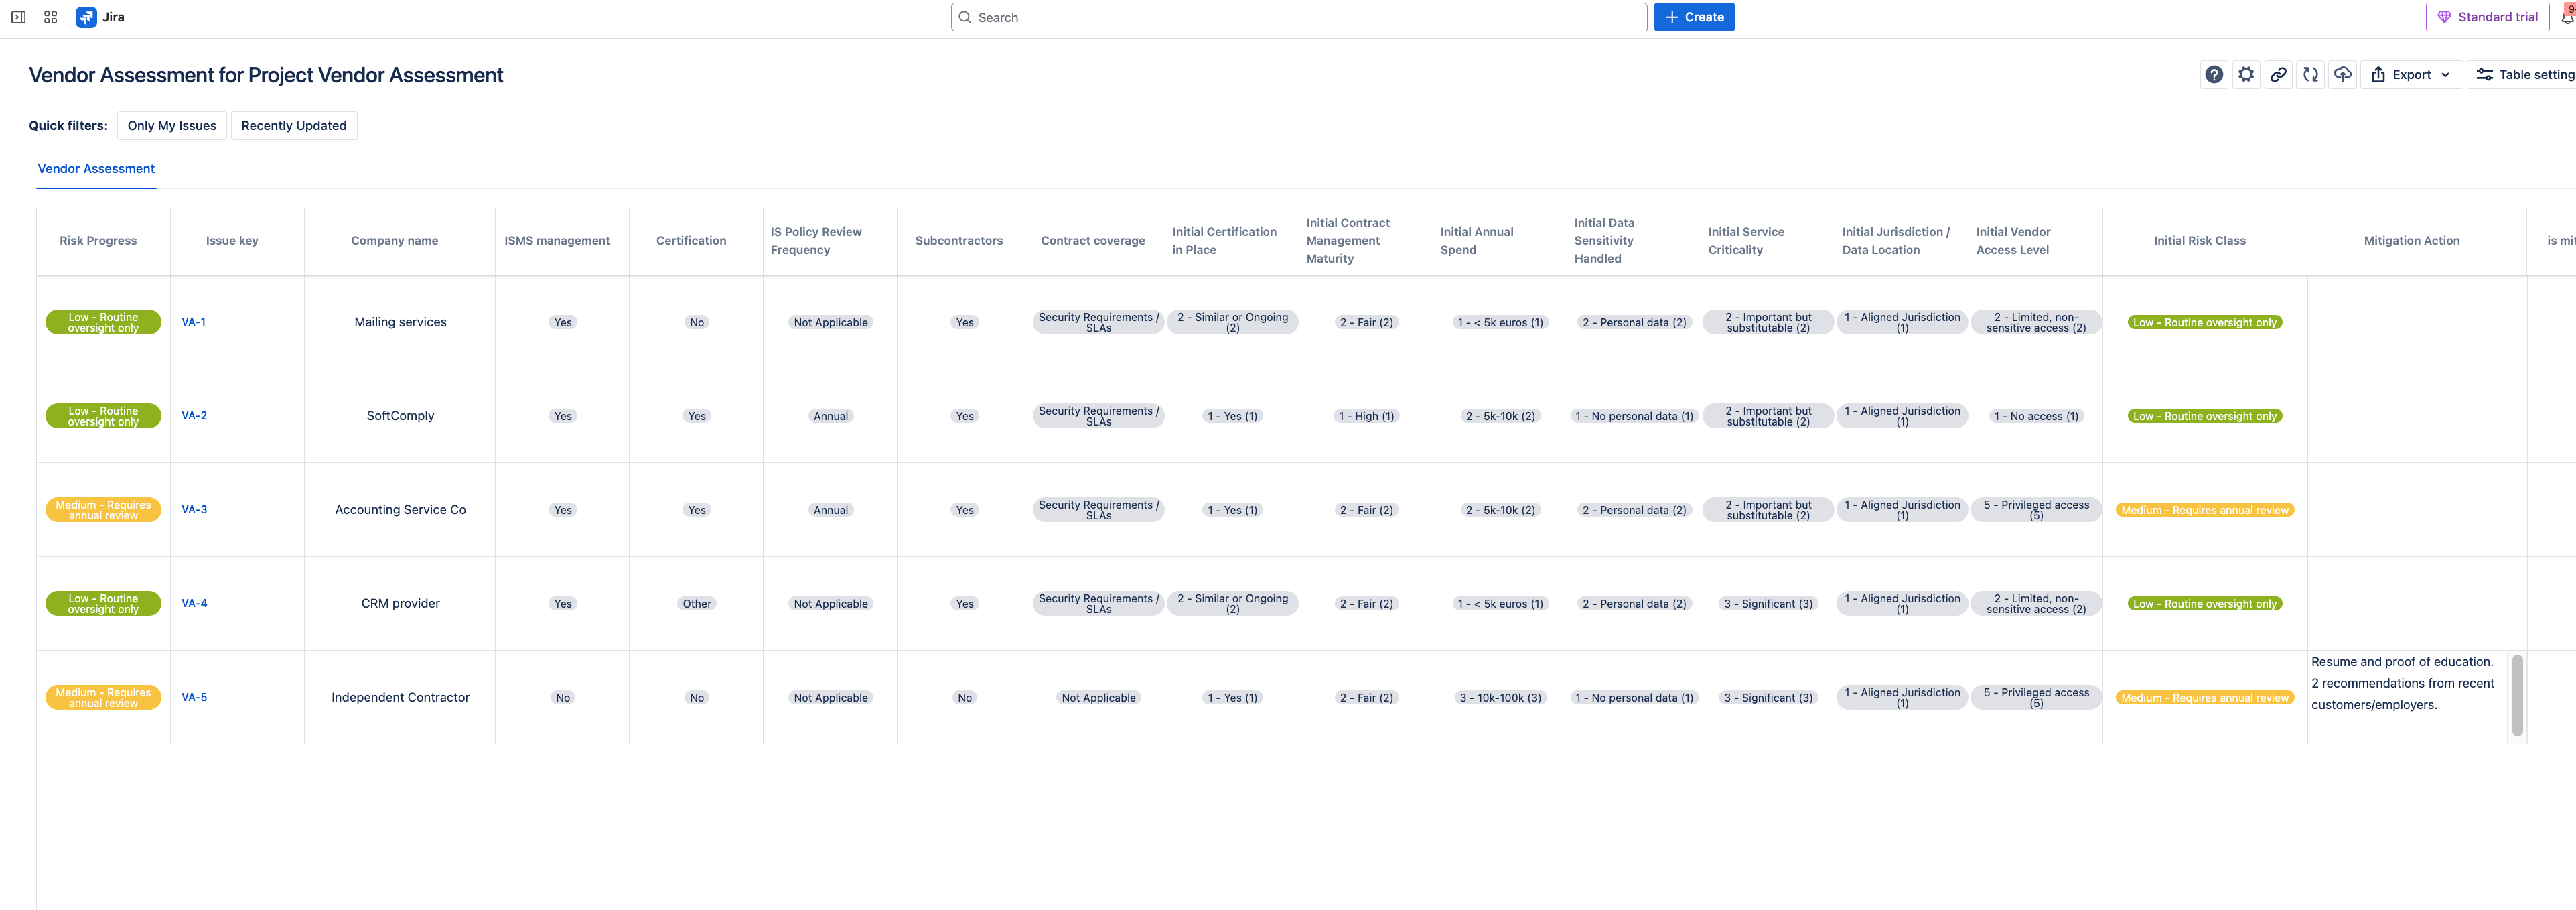
Task: Click the Company name column header
Action: (394, 241)
